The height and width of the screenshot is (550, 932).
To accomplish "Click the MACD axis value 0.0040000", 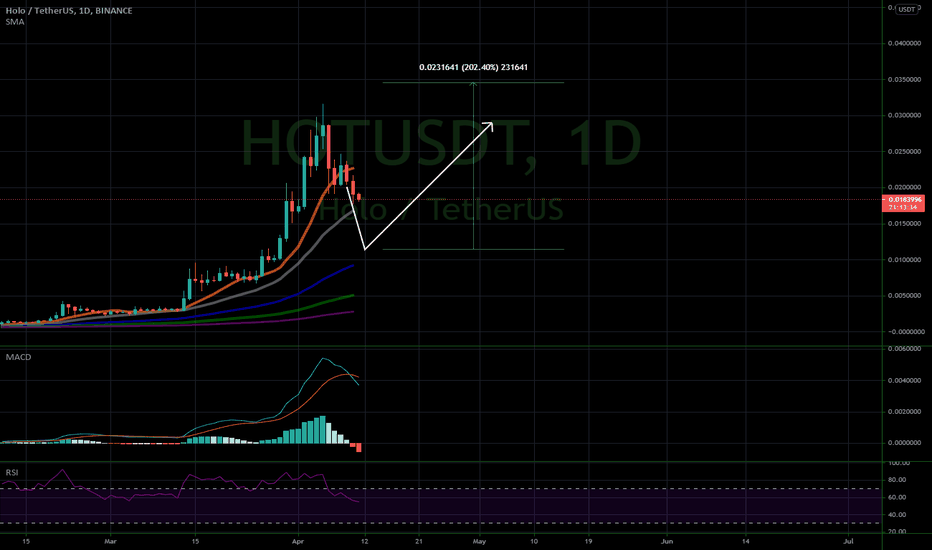I will [904, 380].
